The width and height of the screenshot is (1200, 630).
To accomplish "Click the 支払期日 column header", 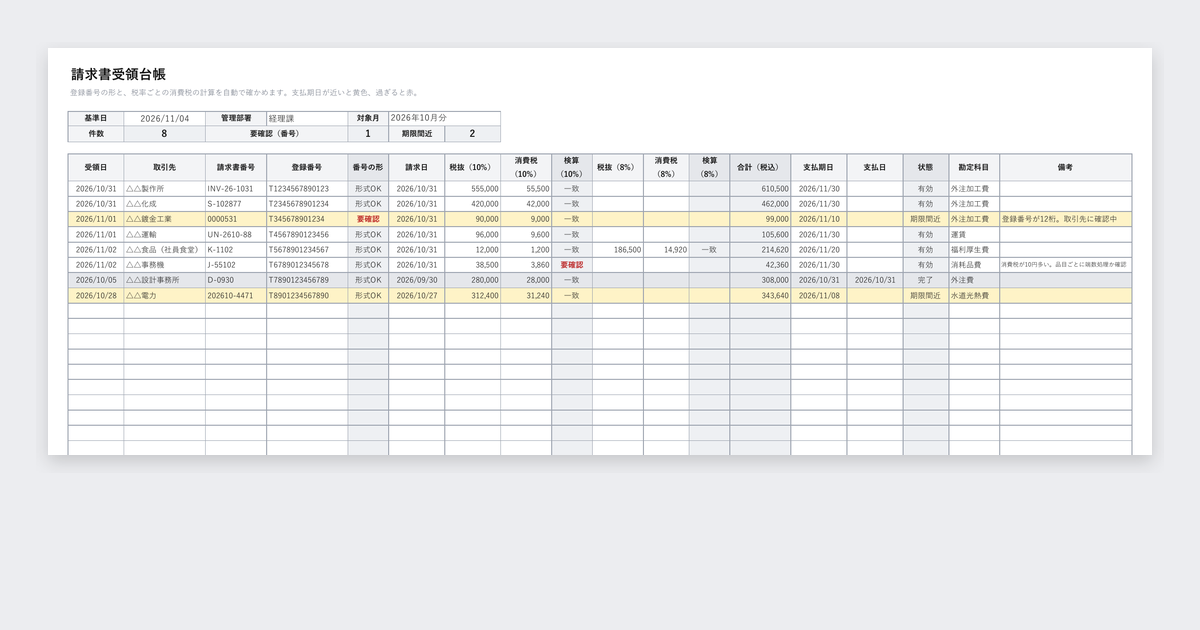I will point(819,167).
